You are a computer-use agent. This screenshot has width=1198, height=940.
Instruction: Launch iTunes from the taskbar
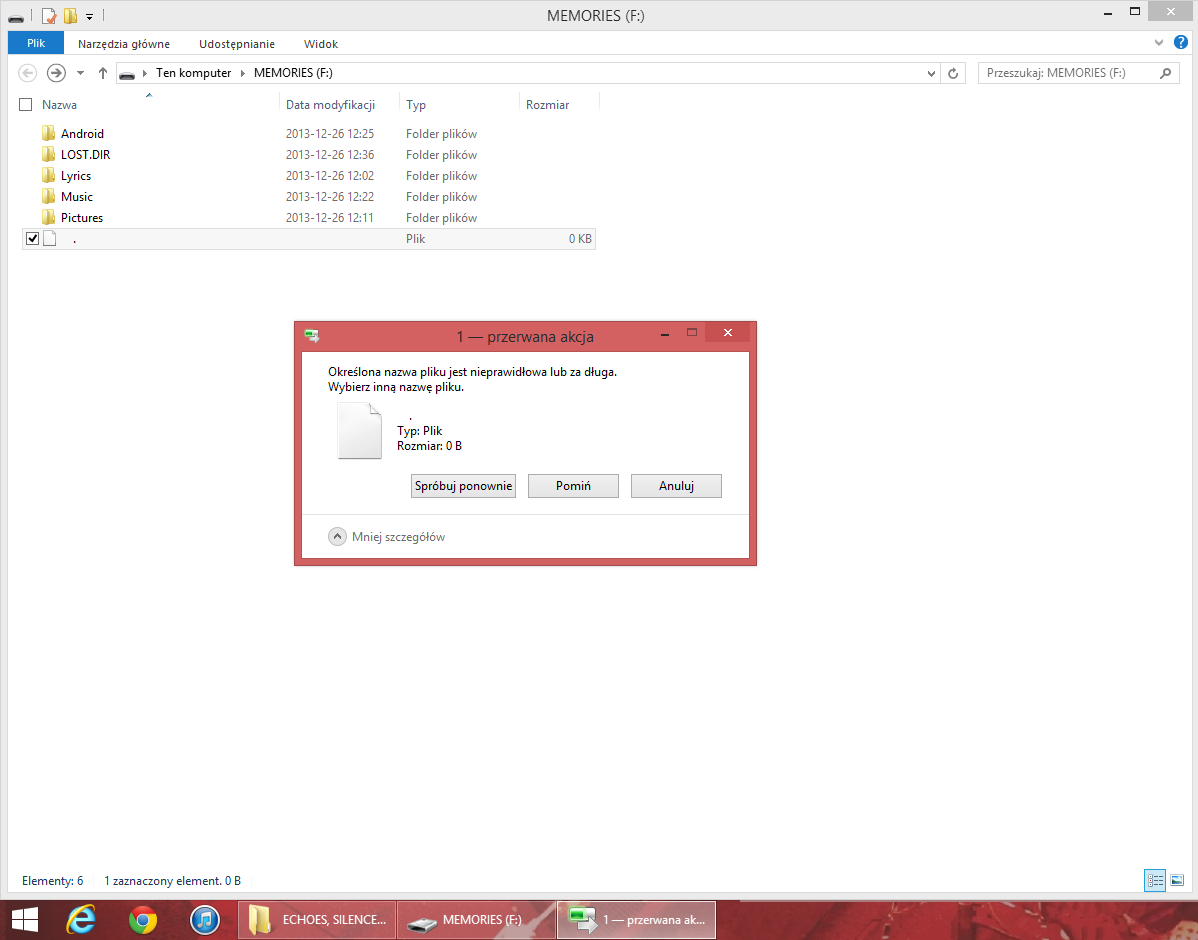tap(204, 919)
